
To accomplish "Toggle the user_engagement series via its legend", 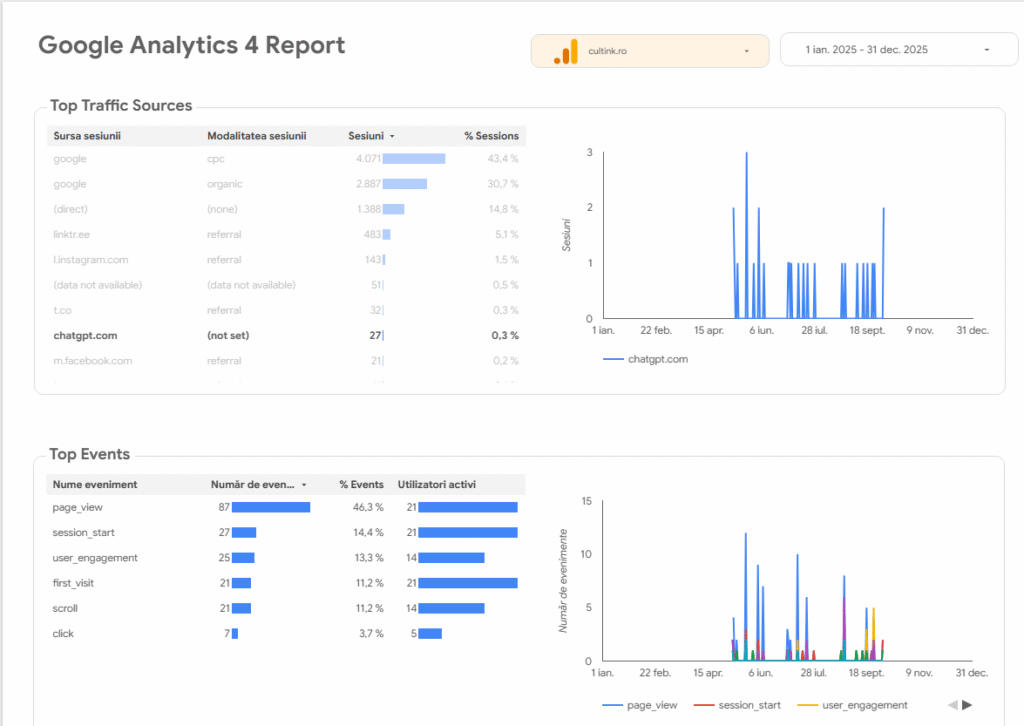I will click(x=852, y=704).
